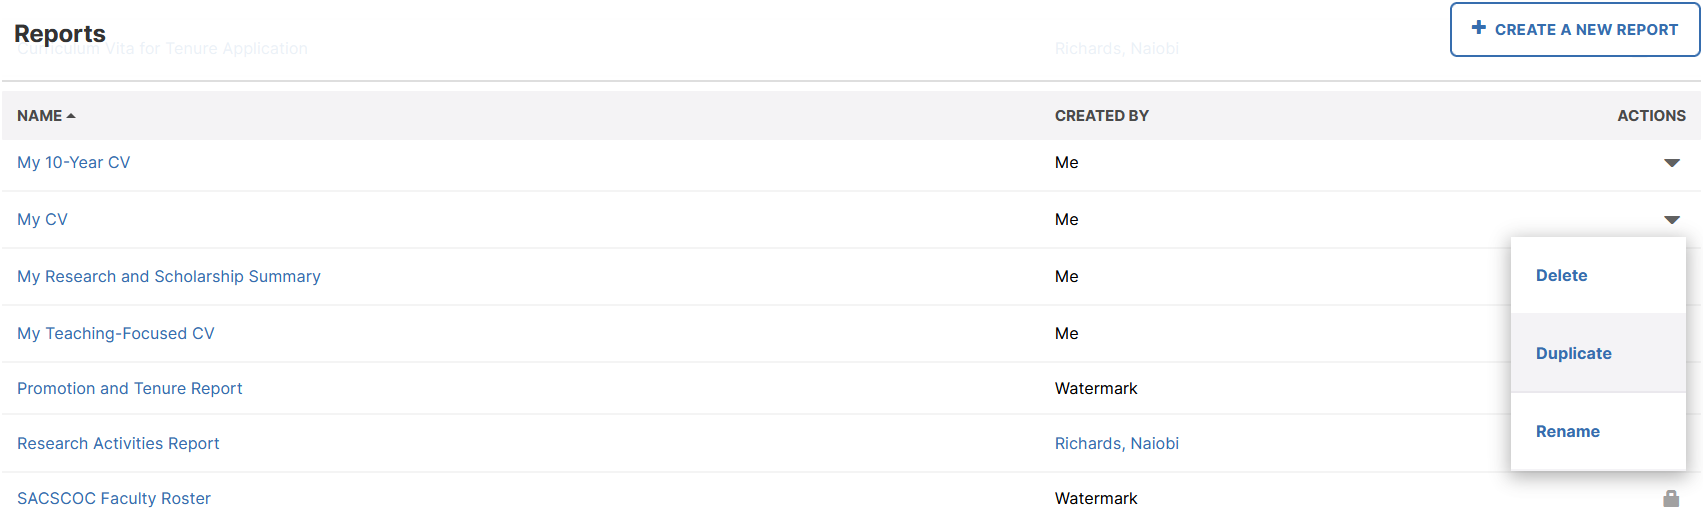Open the My 10-Year CV report

(73, 163)
